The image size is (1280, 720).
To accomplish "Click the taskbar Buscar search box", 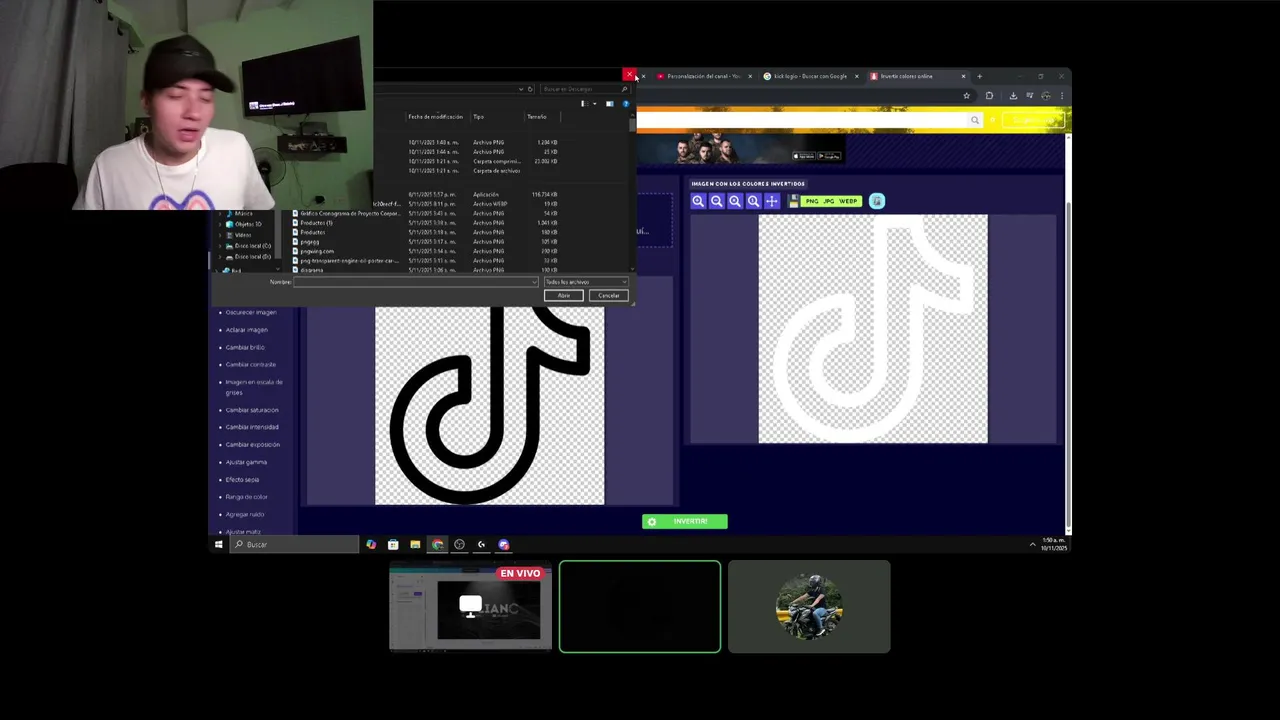I will pyautogui.click(x=294, y=544).
